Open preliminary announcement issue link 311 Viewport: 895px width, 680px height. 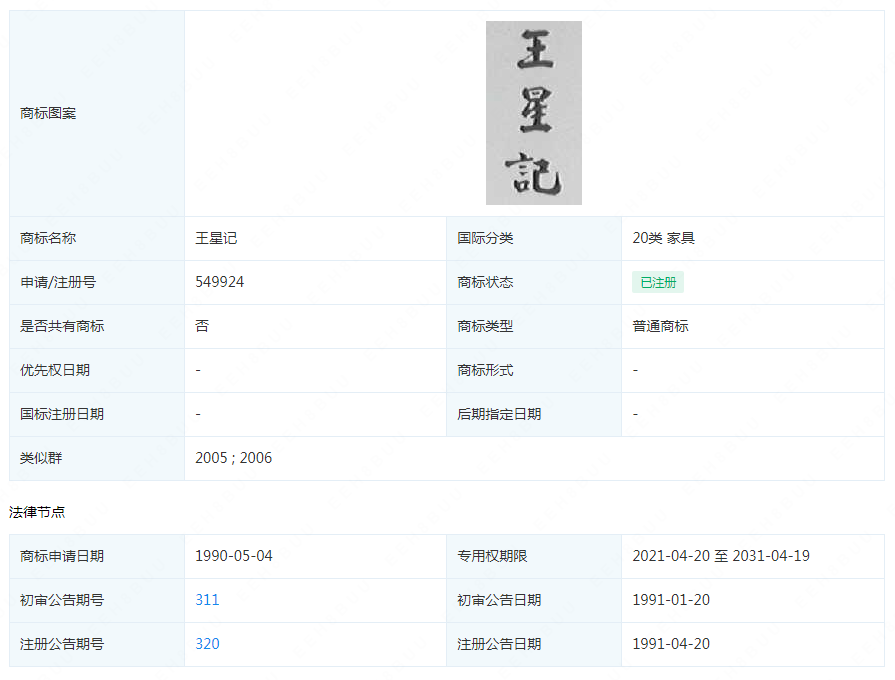(207, 600)
